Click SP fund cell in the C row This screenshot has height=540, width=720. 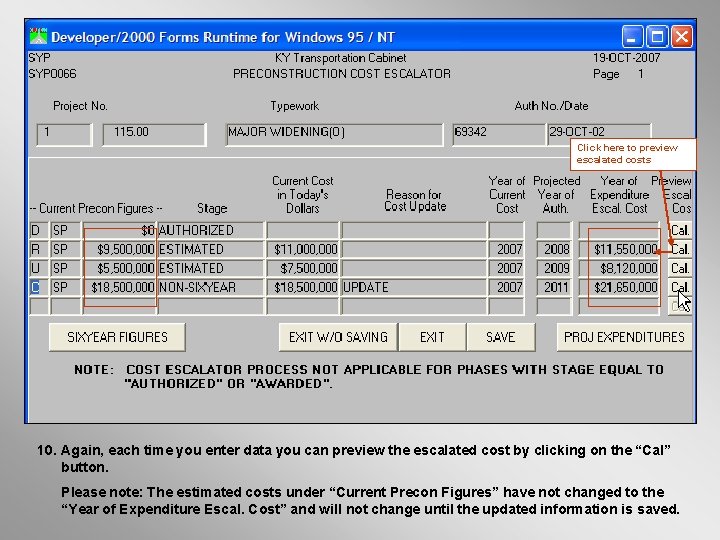[66, 287]
